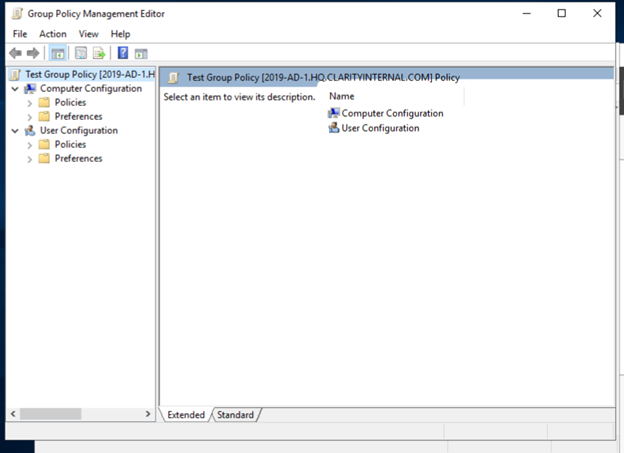Viewport: 624px width, 453px height.
Task: Click the Export List toolbar icon
Action: (x=99, y=53)
